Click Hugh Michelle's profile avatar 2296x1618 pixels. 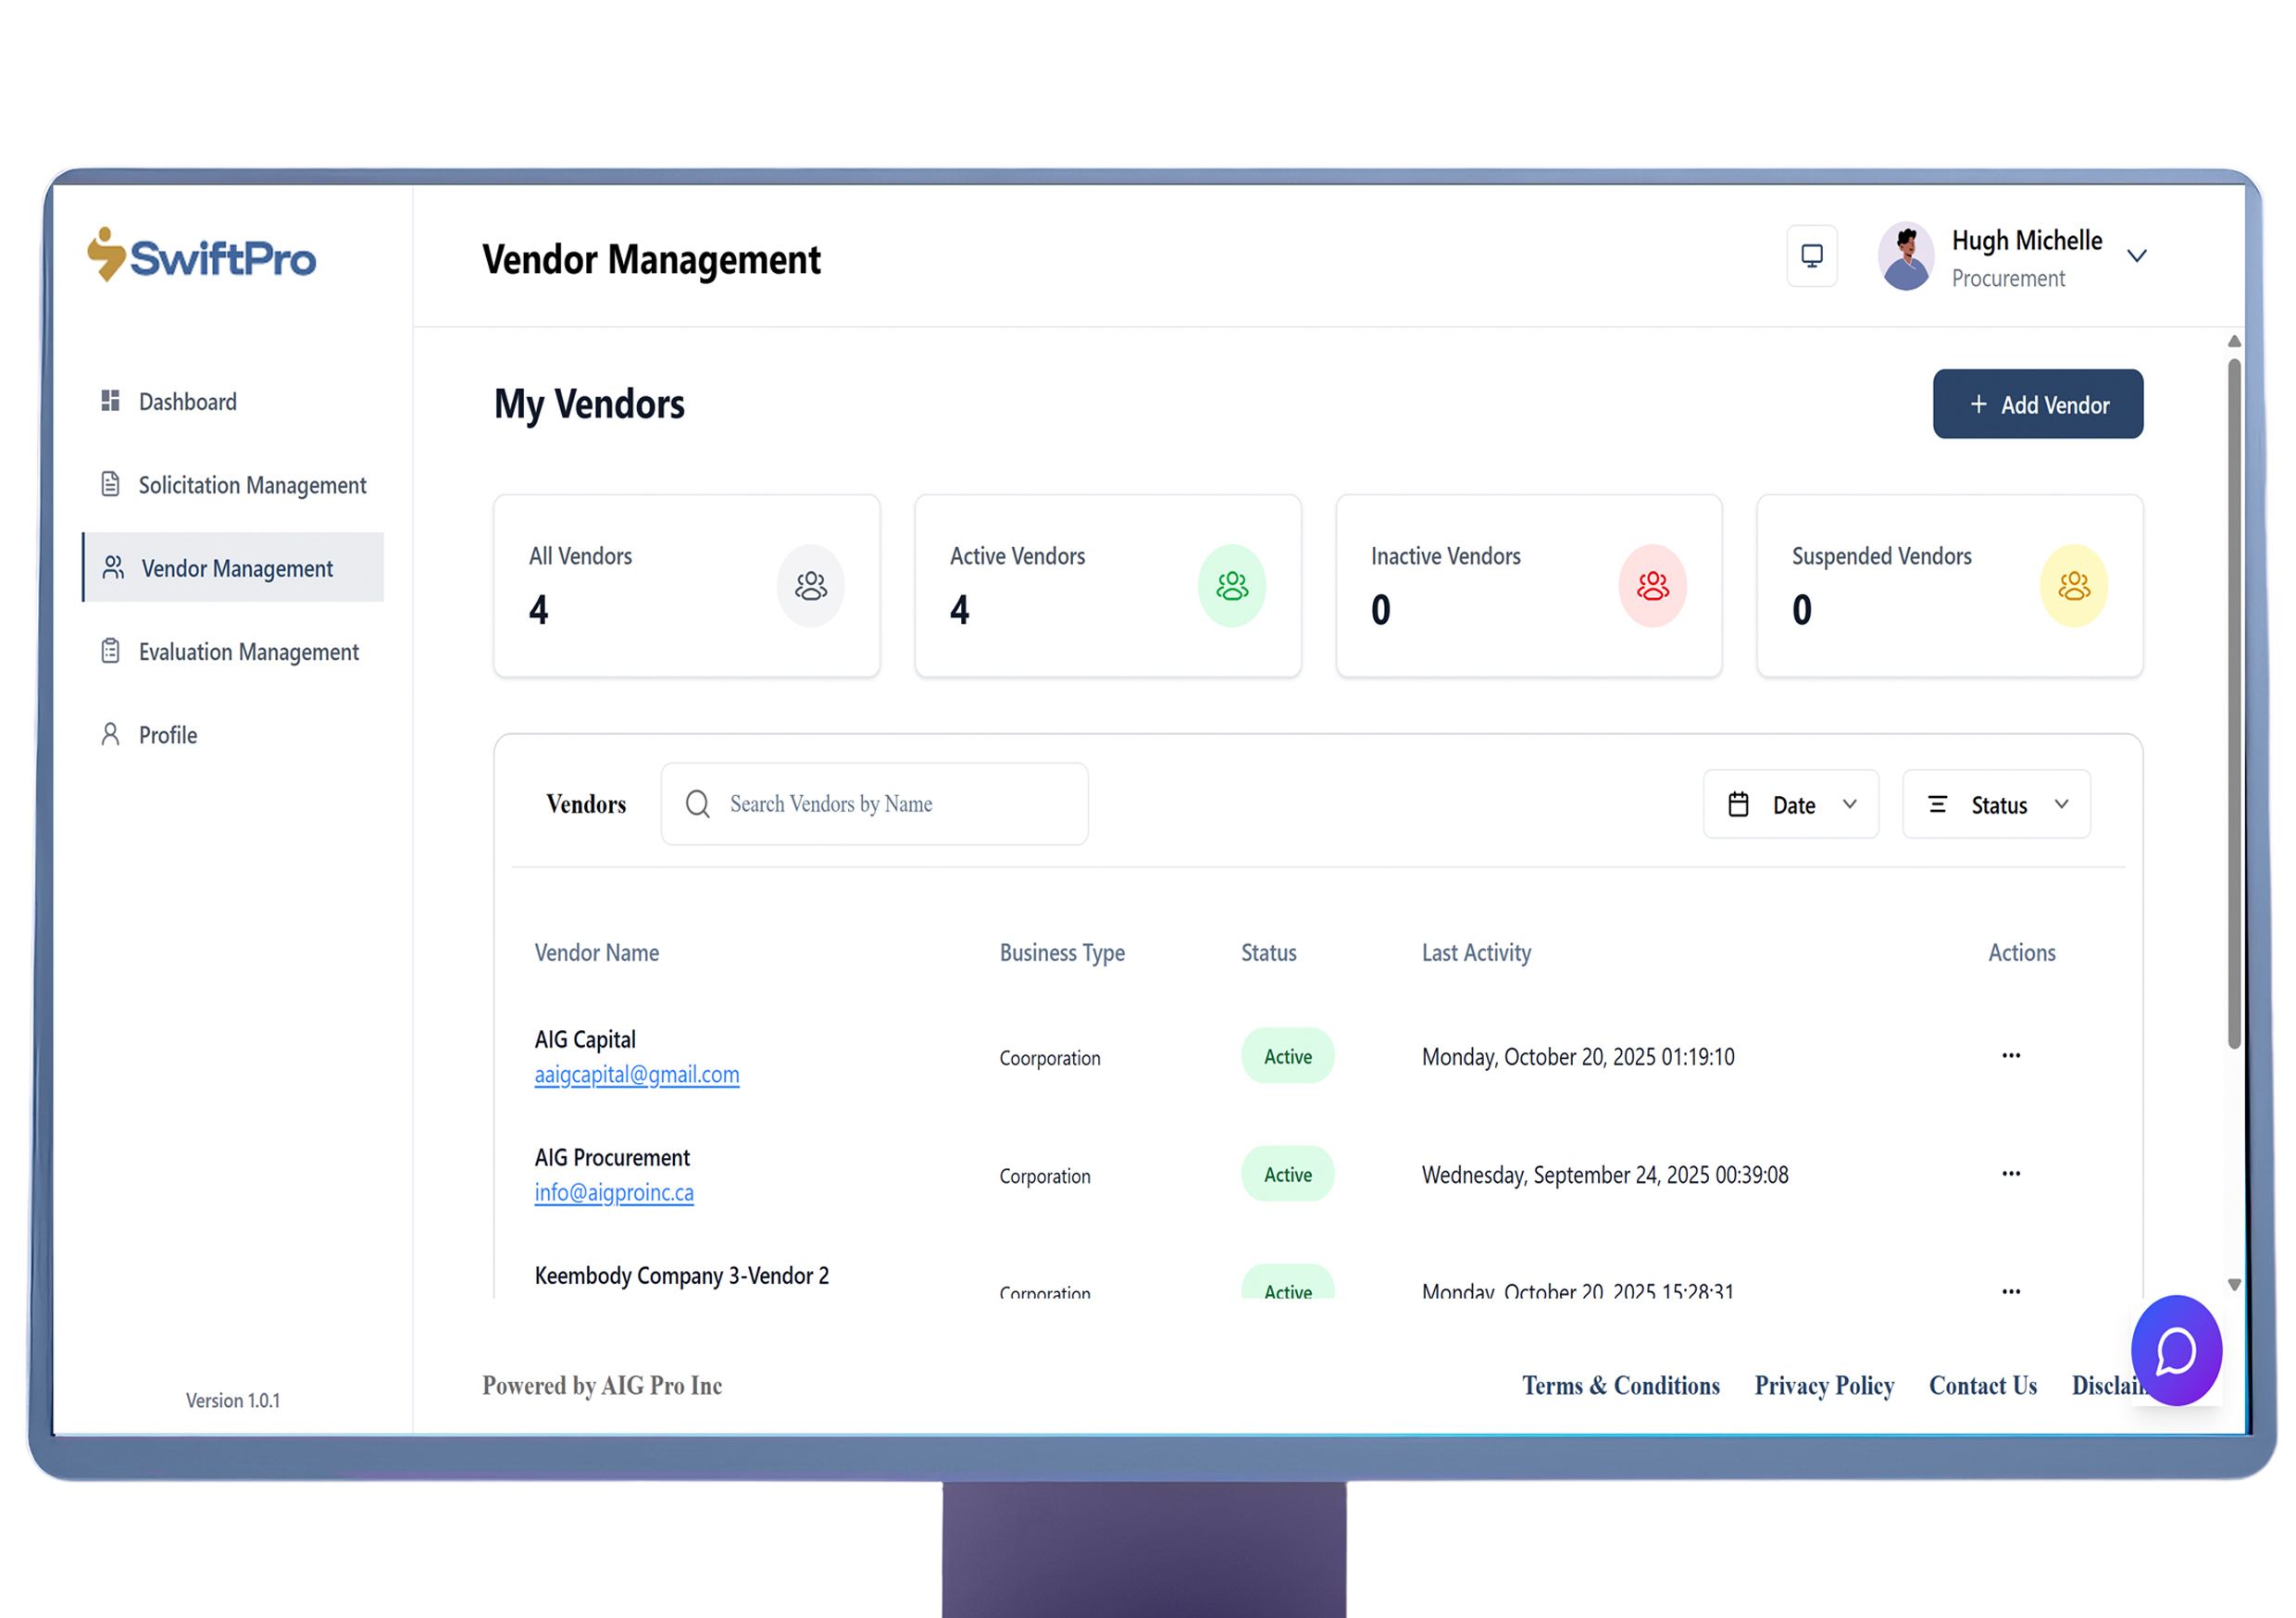pos(1905,257)
